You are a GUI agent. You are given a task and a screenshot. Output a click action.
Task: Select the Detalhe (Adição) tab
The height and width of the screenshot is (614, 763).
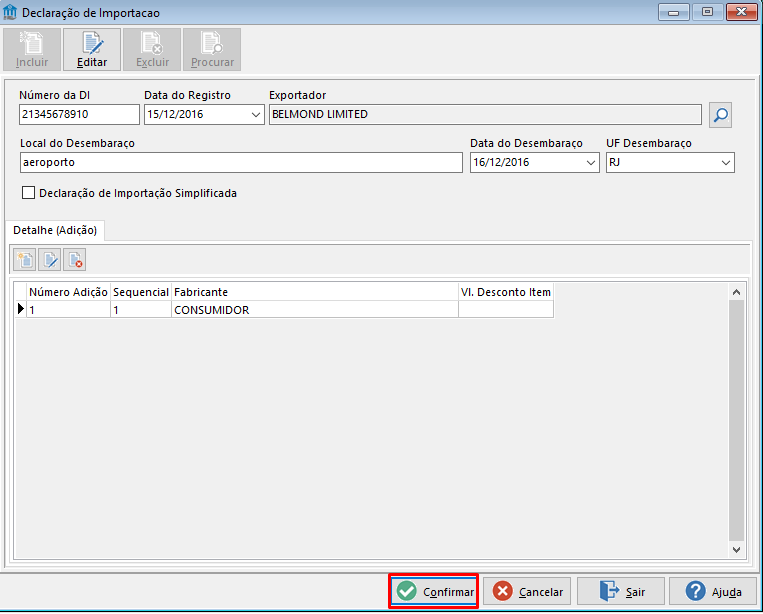(x=55, y=230)
